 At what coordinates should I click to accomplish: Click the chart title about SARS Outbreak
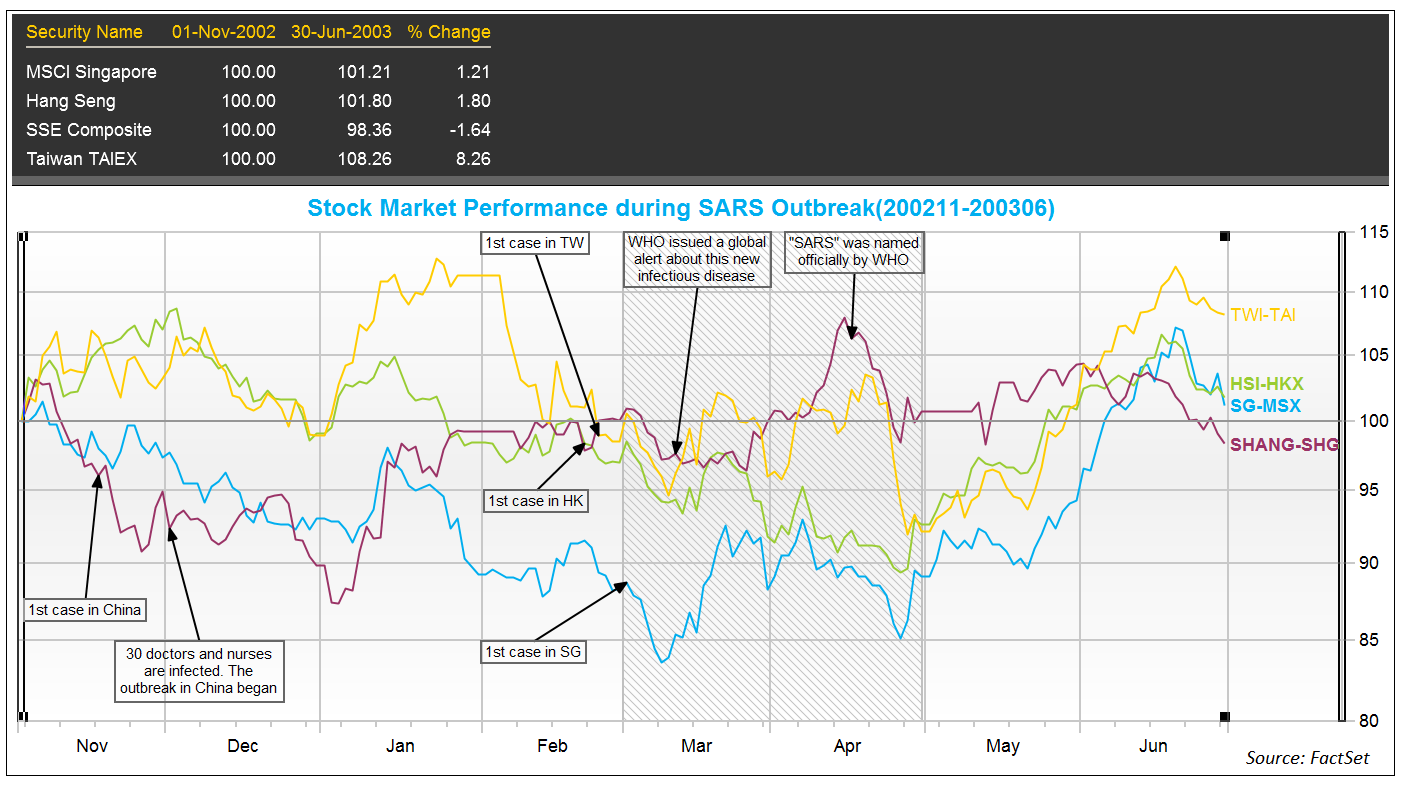[680, 208]
